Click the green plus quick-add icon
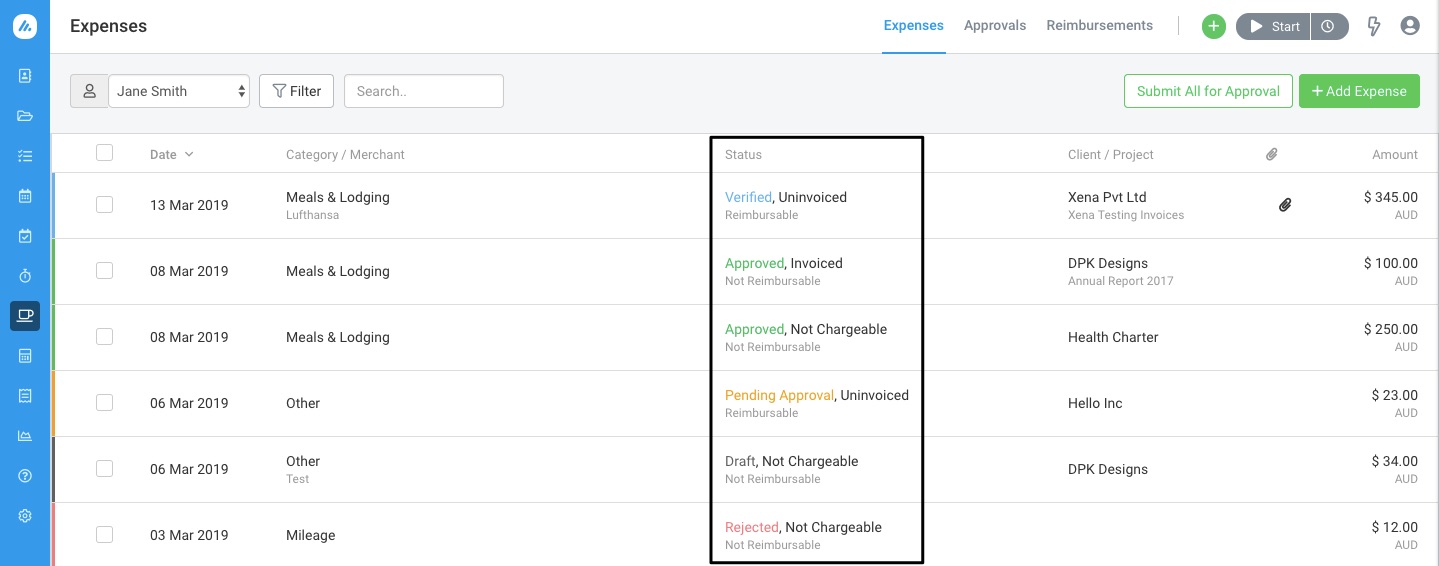The image size is (1439, 566). coord(1213,27)
